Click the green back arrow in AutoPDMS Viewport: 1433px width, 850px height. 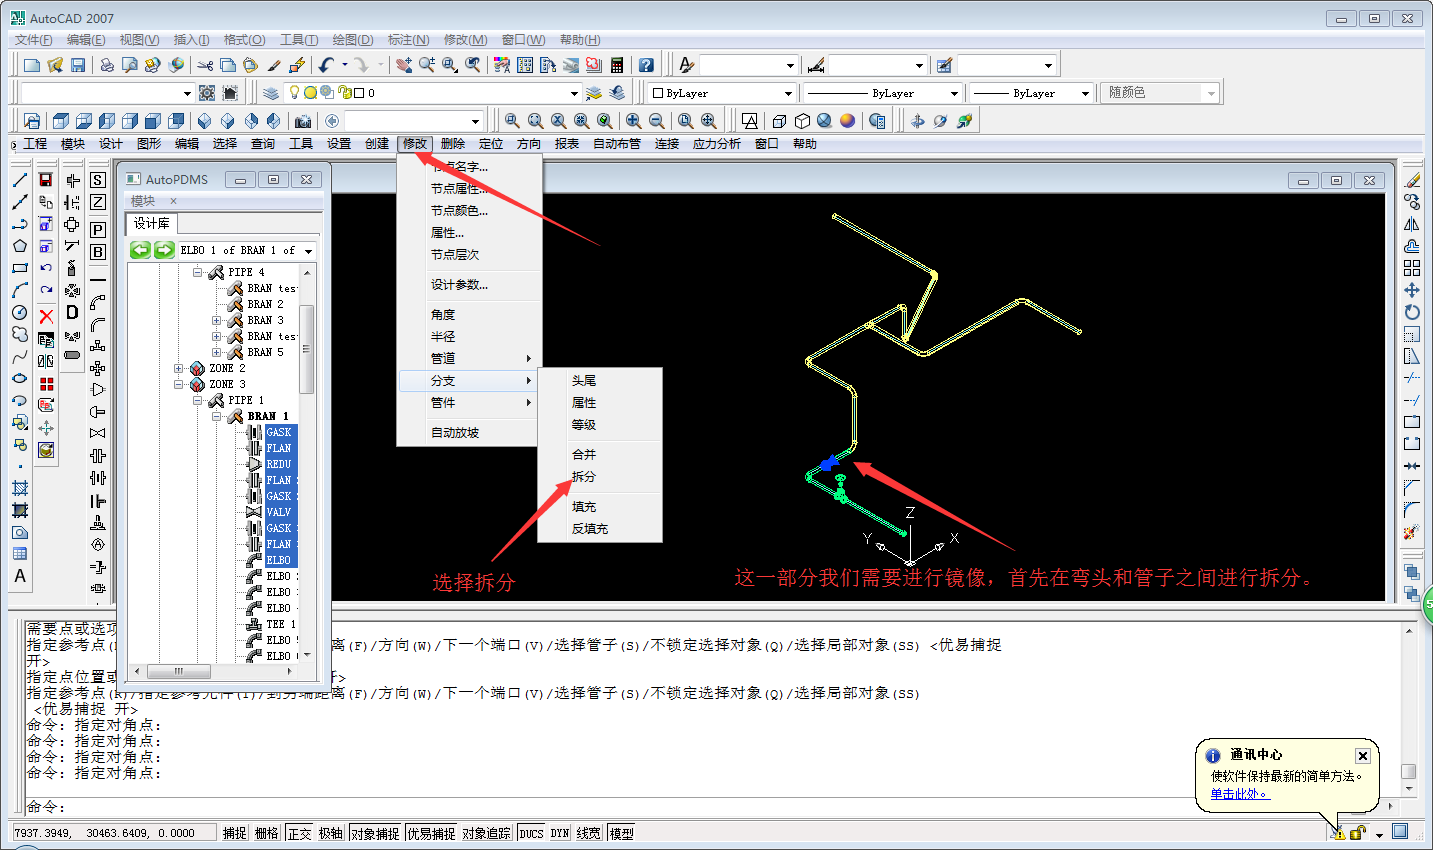coord(141,250)
